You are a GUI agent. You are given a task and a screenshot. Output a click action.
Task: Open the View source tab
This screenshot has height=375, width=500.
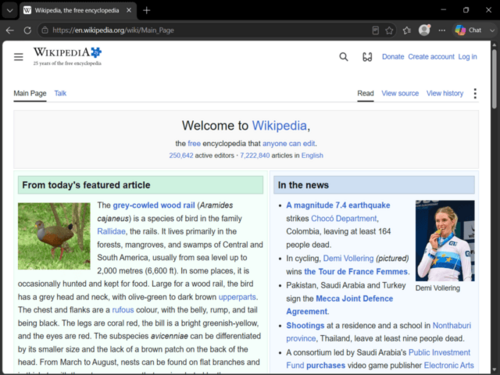click(x=400, y=93)
